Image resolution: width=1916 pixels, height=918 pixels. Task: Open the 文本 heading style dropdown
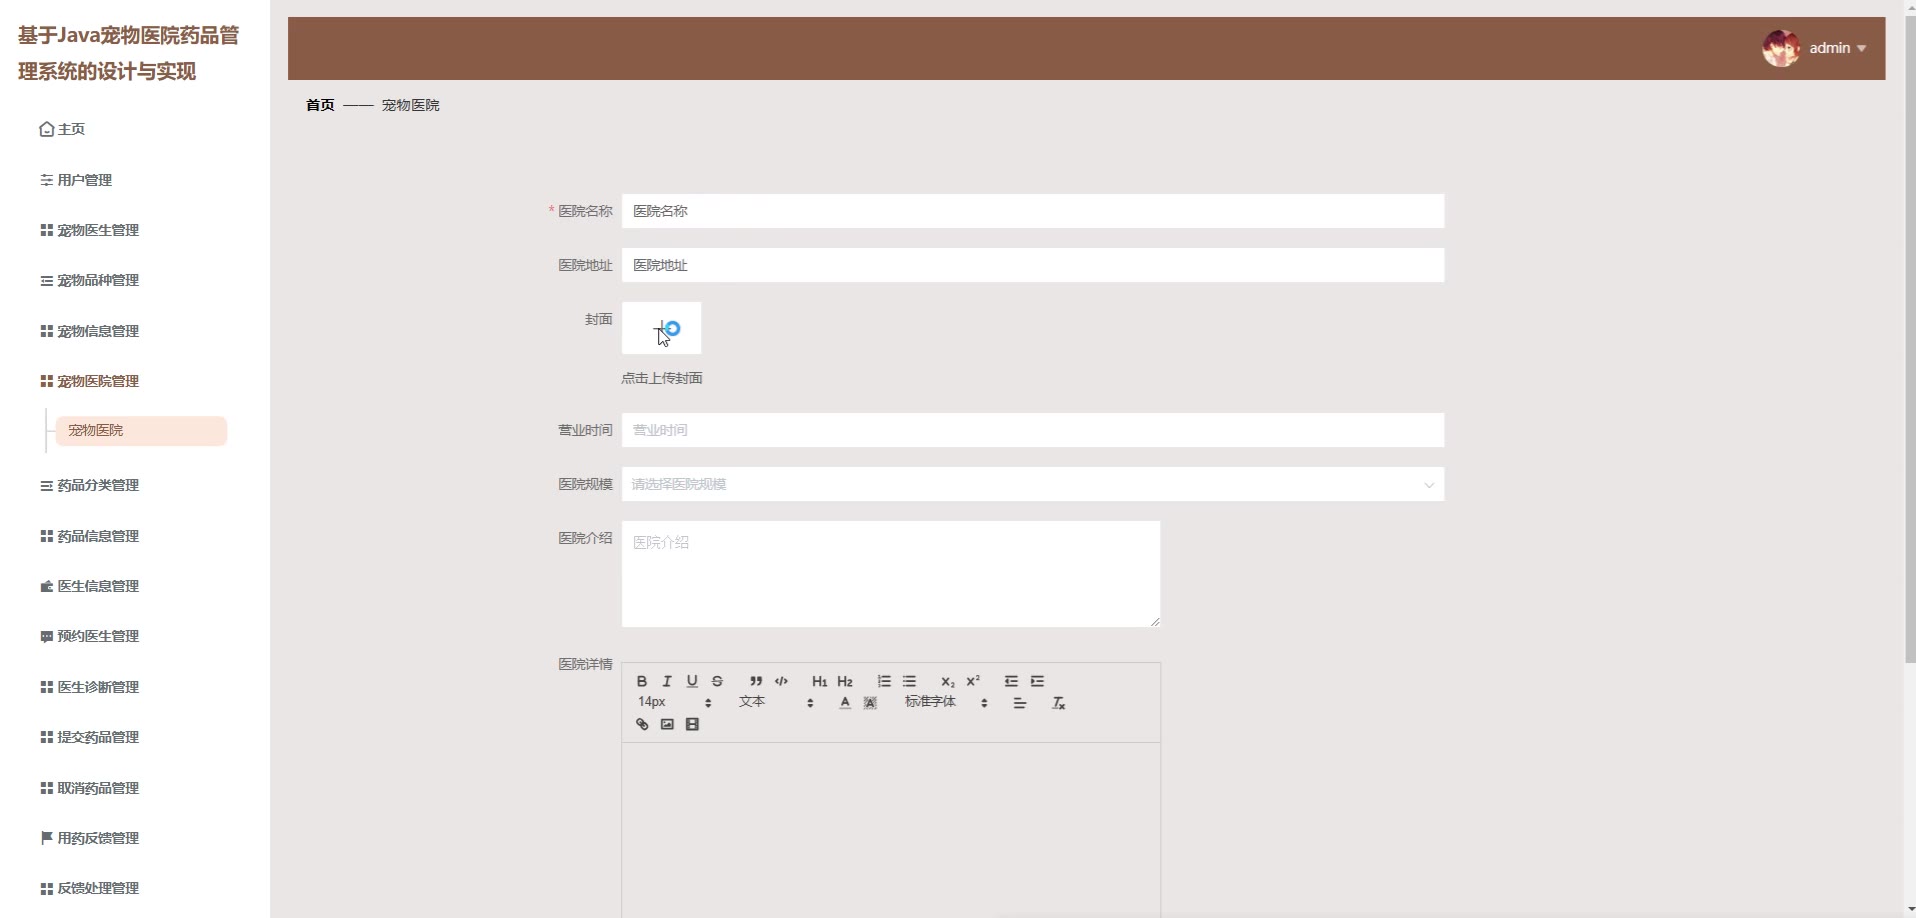pos(776,702)
